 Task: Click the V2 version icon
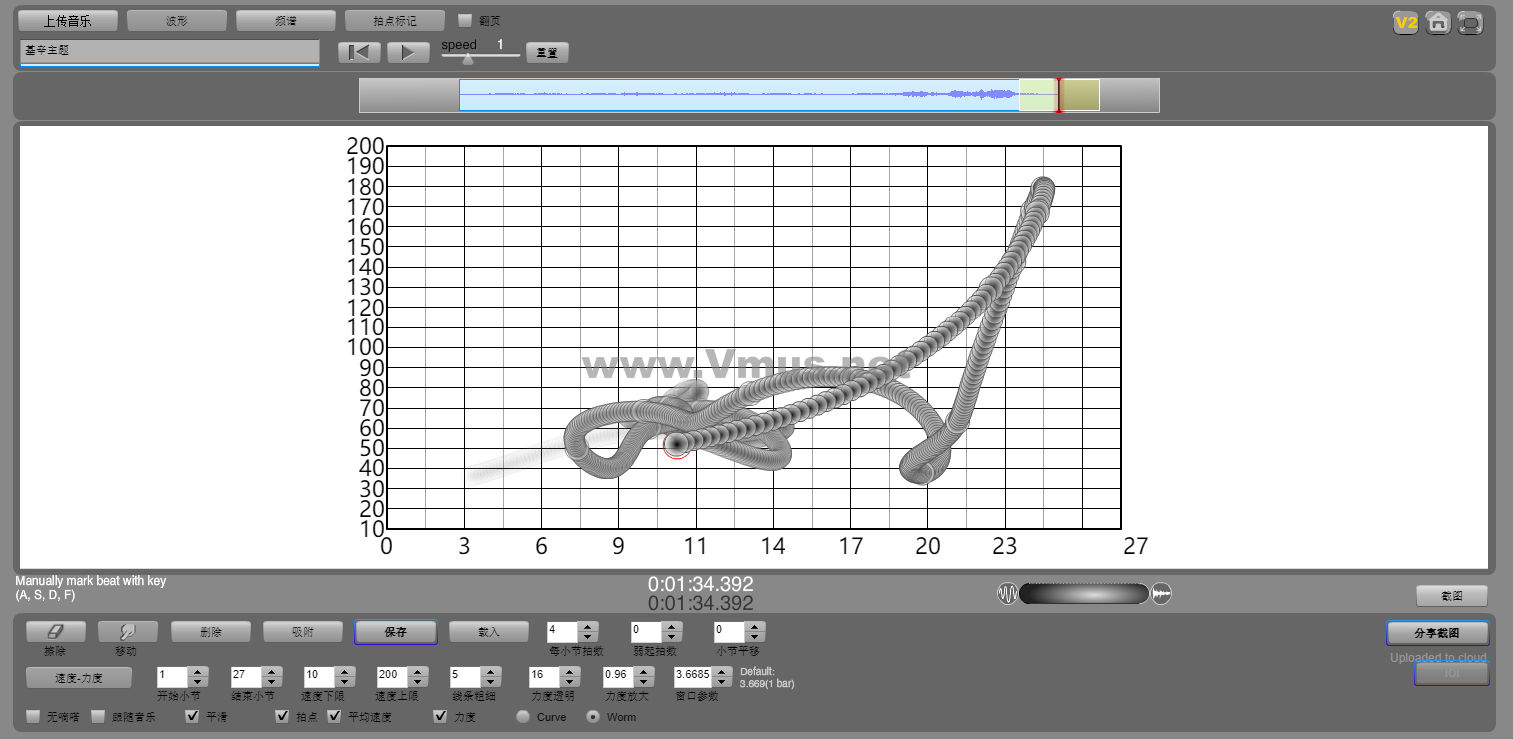click(1406, 23)
